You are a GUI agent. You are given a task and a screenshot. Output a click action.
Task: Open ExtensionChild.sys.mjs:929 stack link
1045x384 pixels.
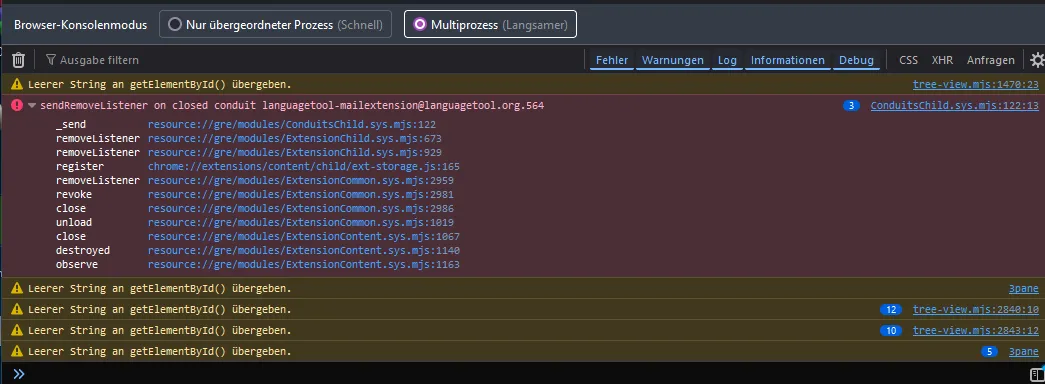[295, 153]
